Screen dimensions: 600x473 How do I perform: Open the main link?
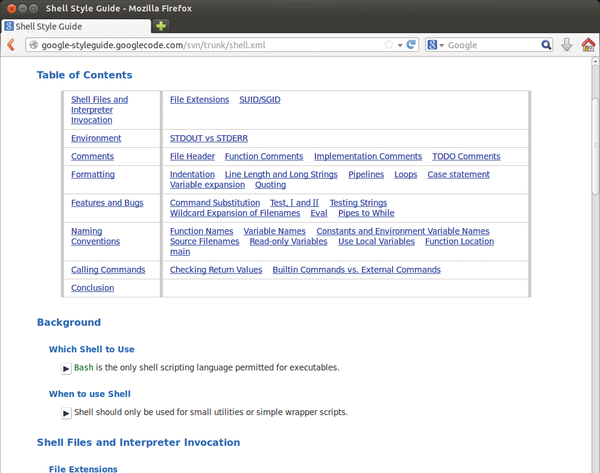pyautogui.click(x=180, y=251)
